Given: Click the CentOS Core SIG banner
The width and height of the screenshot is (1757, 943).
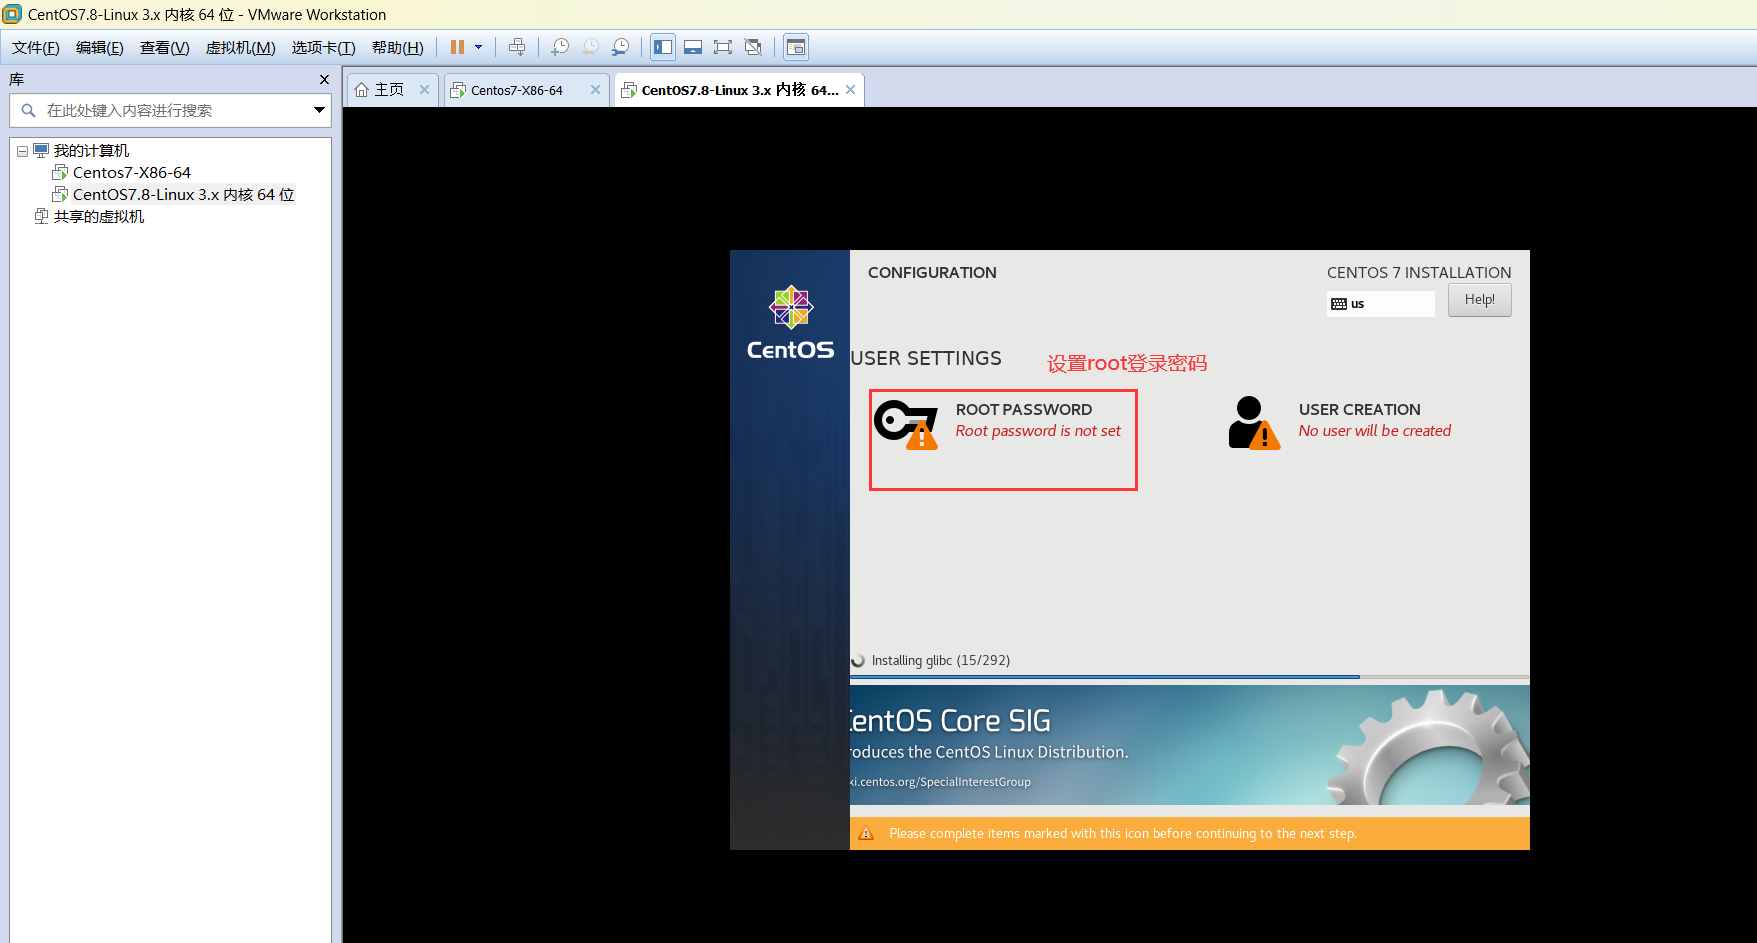Looking at the screenshot, I should tap(1190, 745).
